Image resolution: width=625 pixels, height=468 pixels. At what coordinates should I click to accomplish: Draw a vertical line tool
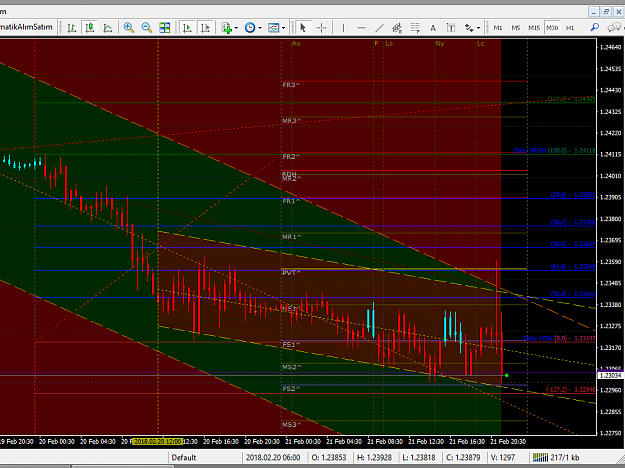click(343, 28)
